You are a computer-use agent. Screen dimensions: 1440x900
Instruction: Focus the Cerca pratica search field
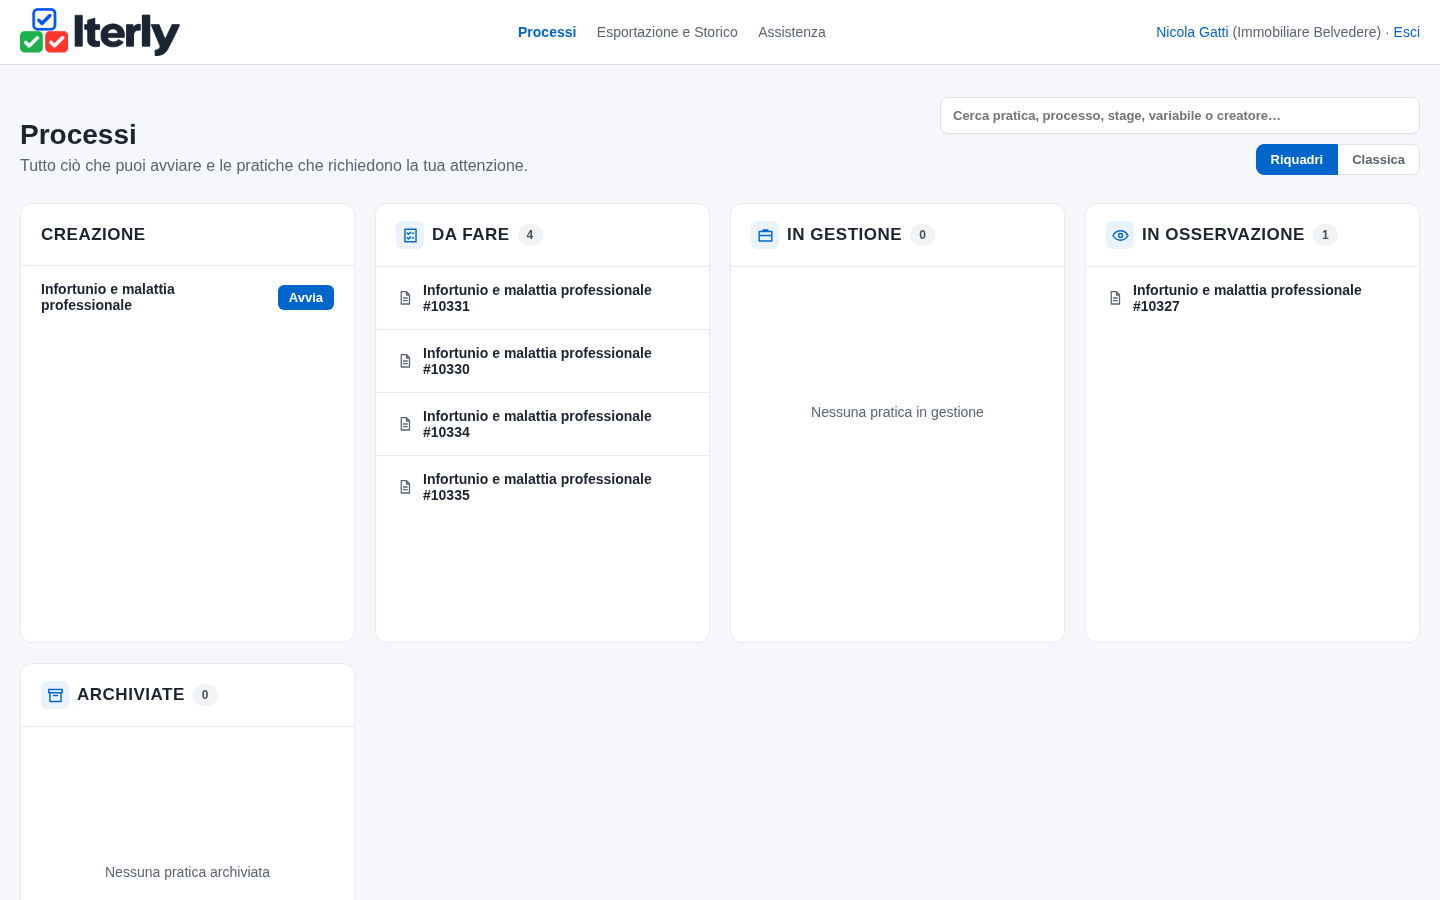(1180, 116)
